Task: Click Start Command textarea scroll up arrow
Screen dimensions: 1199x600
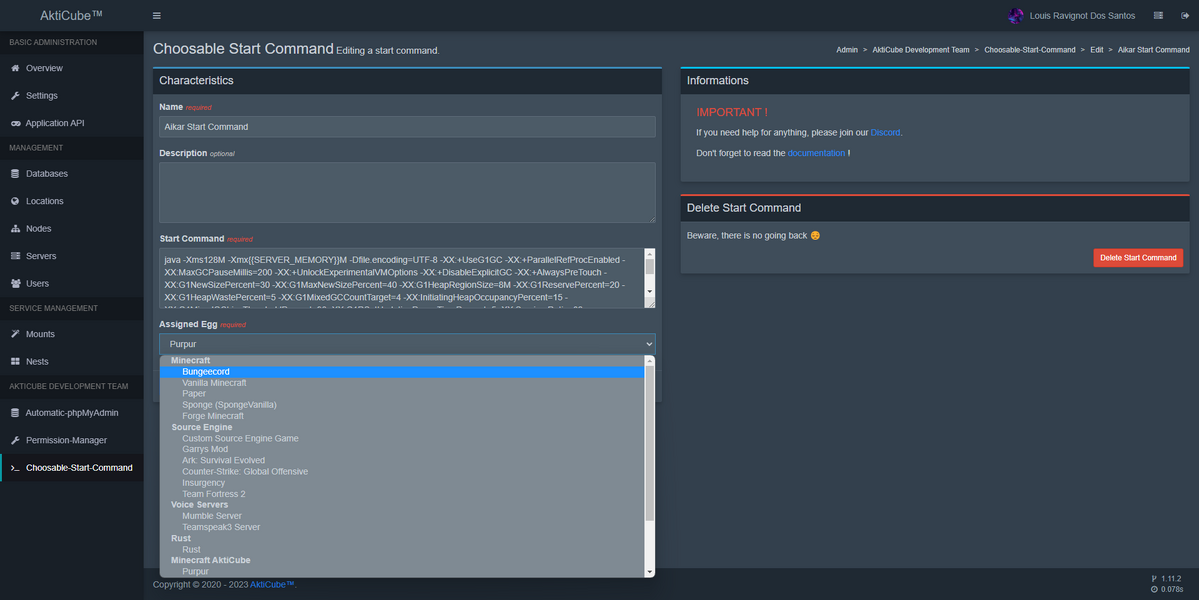Action: 650,253
